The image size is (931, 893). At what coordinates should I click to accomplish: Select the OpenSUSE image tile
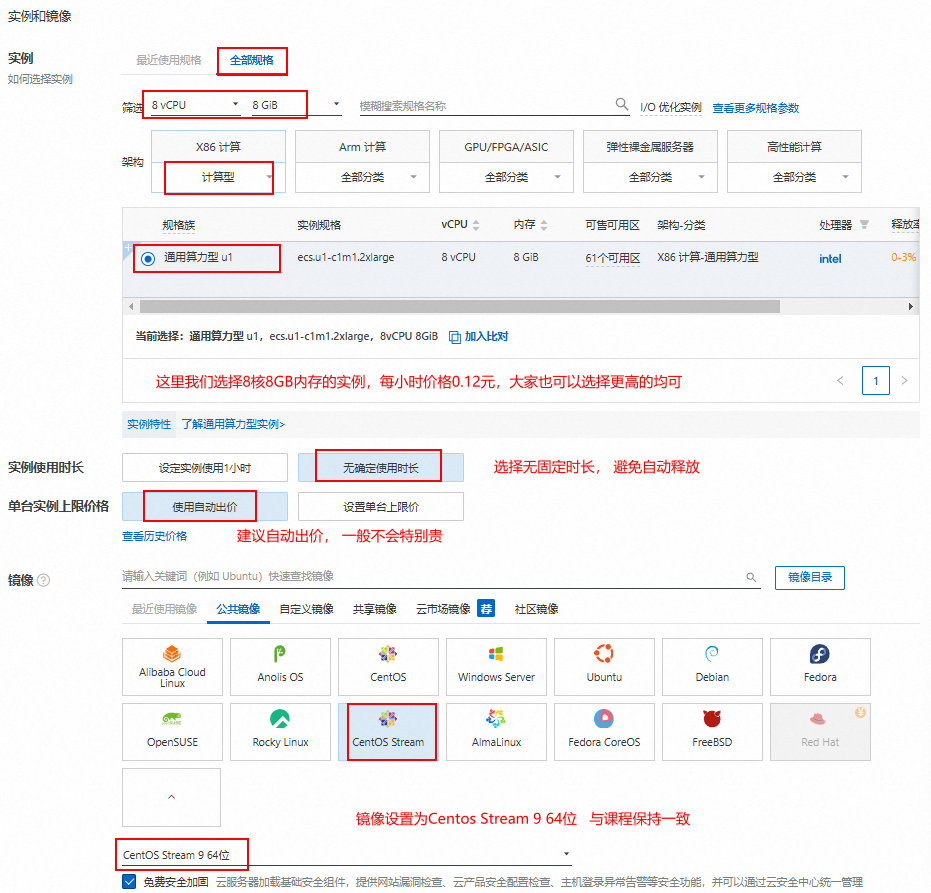click(x=172, y=732)
